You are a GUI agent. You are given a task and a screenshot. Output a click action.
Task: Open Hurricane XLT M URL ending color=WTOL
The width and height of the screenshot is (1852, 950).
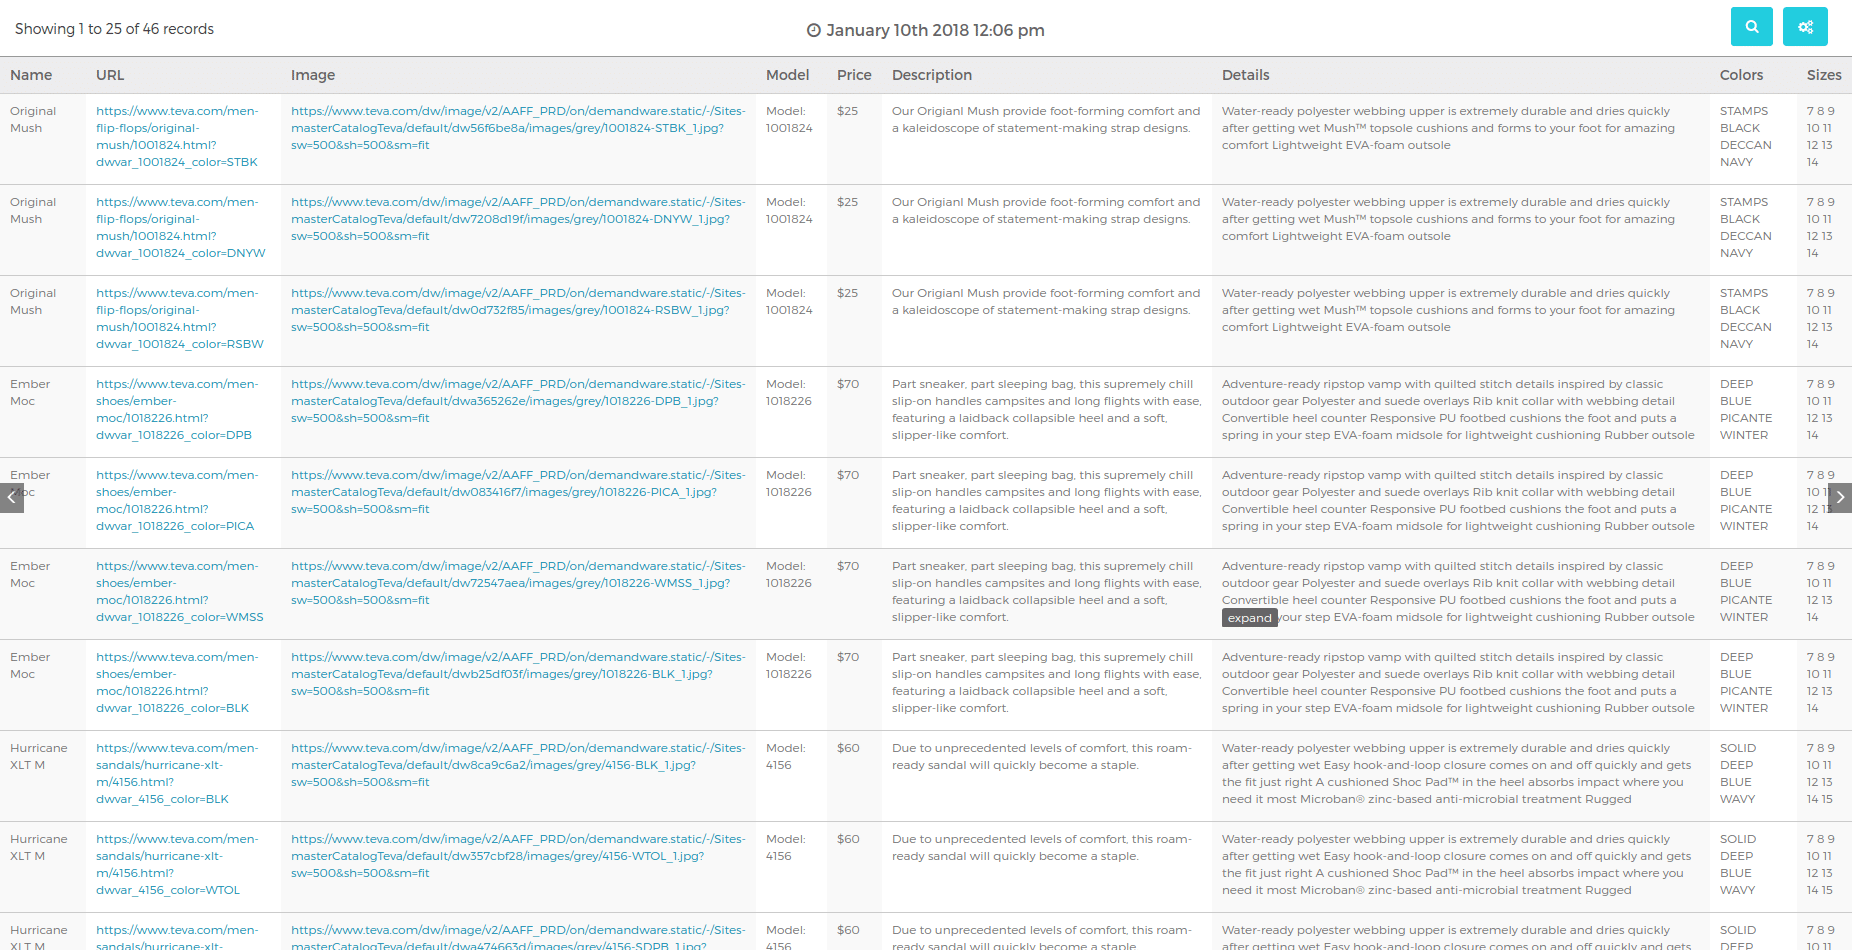[x=177, y=865]
